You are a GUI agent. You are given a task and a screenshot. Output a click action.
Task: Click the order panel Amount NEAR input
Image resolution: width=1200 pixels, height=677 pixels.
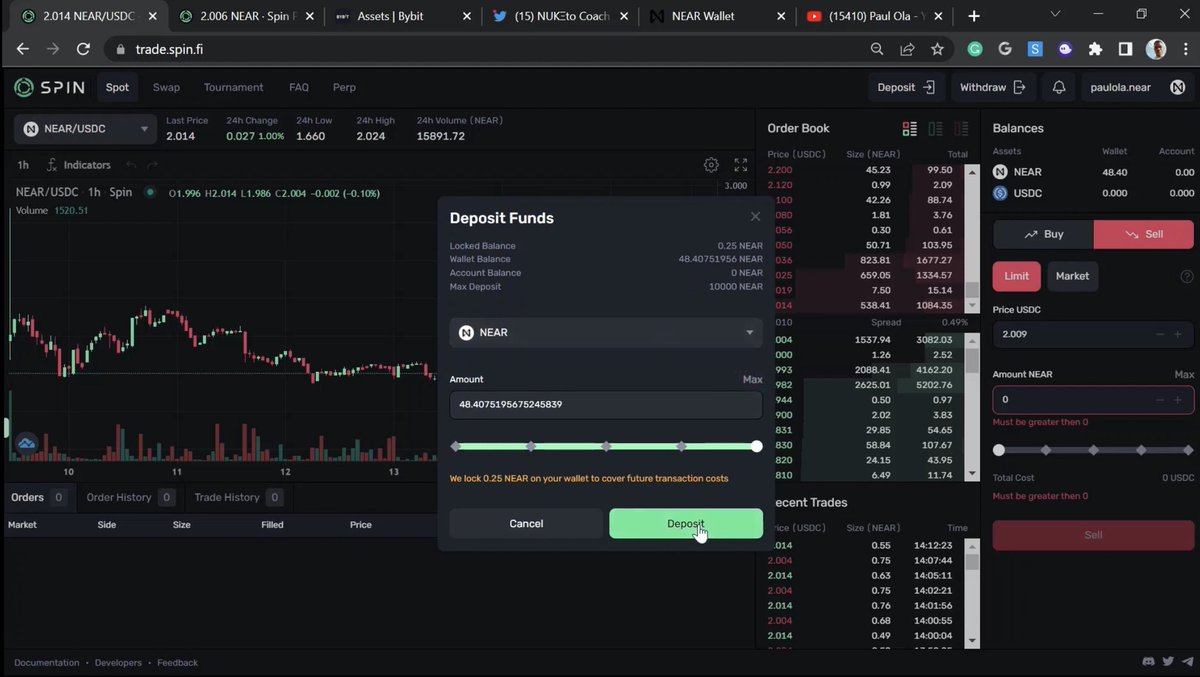coord(1093,399)
